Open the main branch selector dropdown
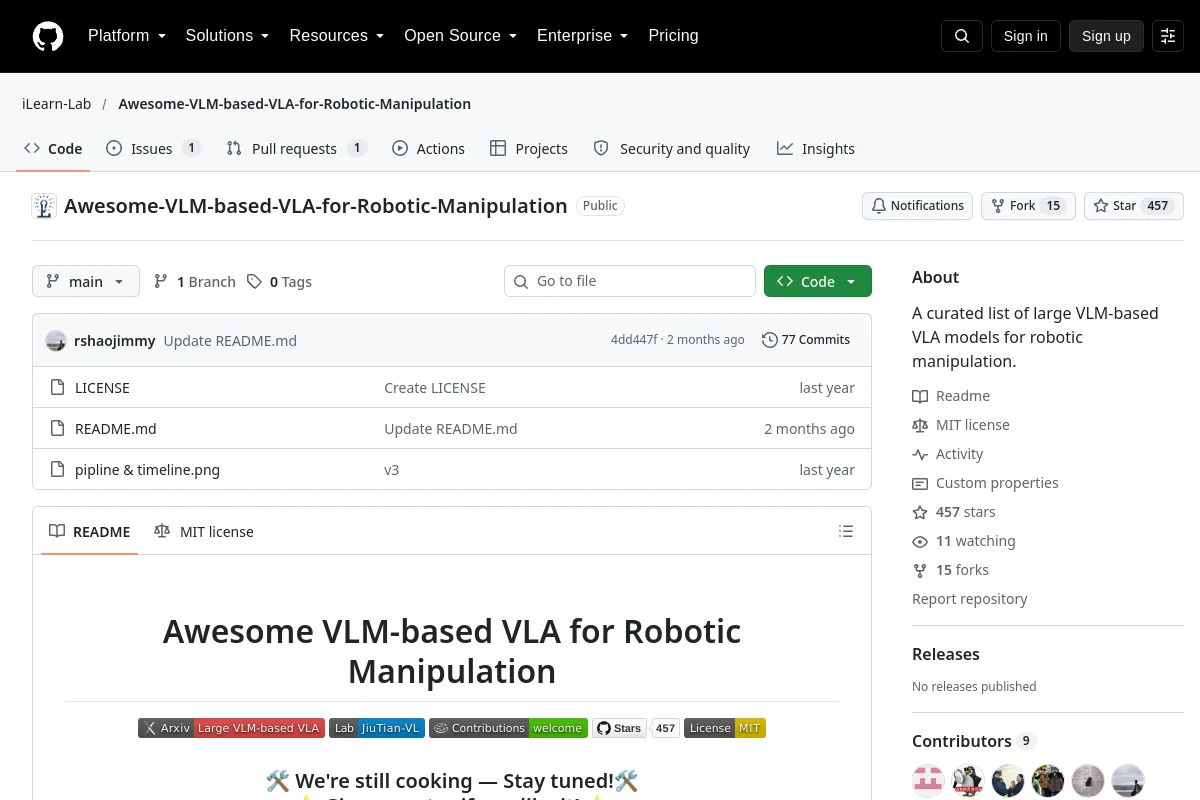This screenshot has height=800, width=1200. (x=86, y=282)
